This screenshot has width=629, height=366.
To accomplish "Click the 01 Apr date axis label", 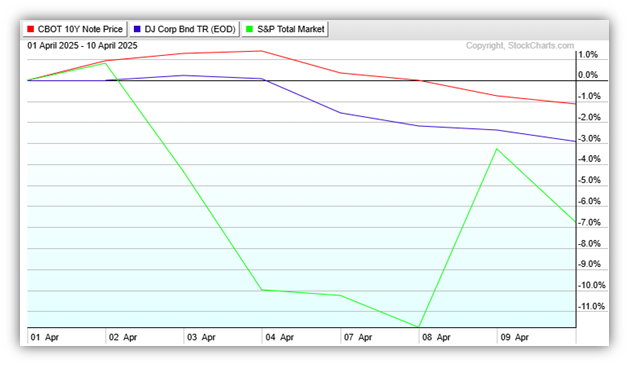I will click(45, 338).
